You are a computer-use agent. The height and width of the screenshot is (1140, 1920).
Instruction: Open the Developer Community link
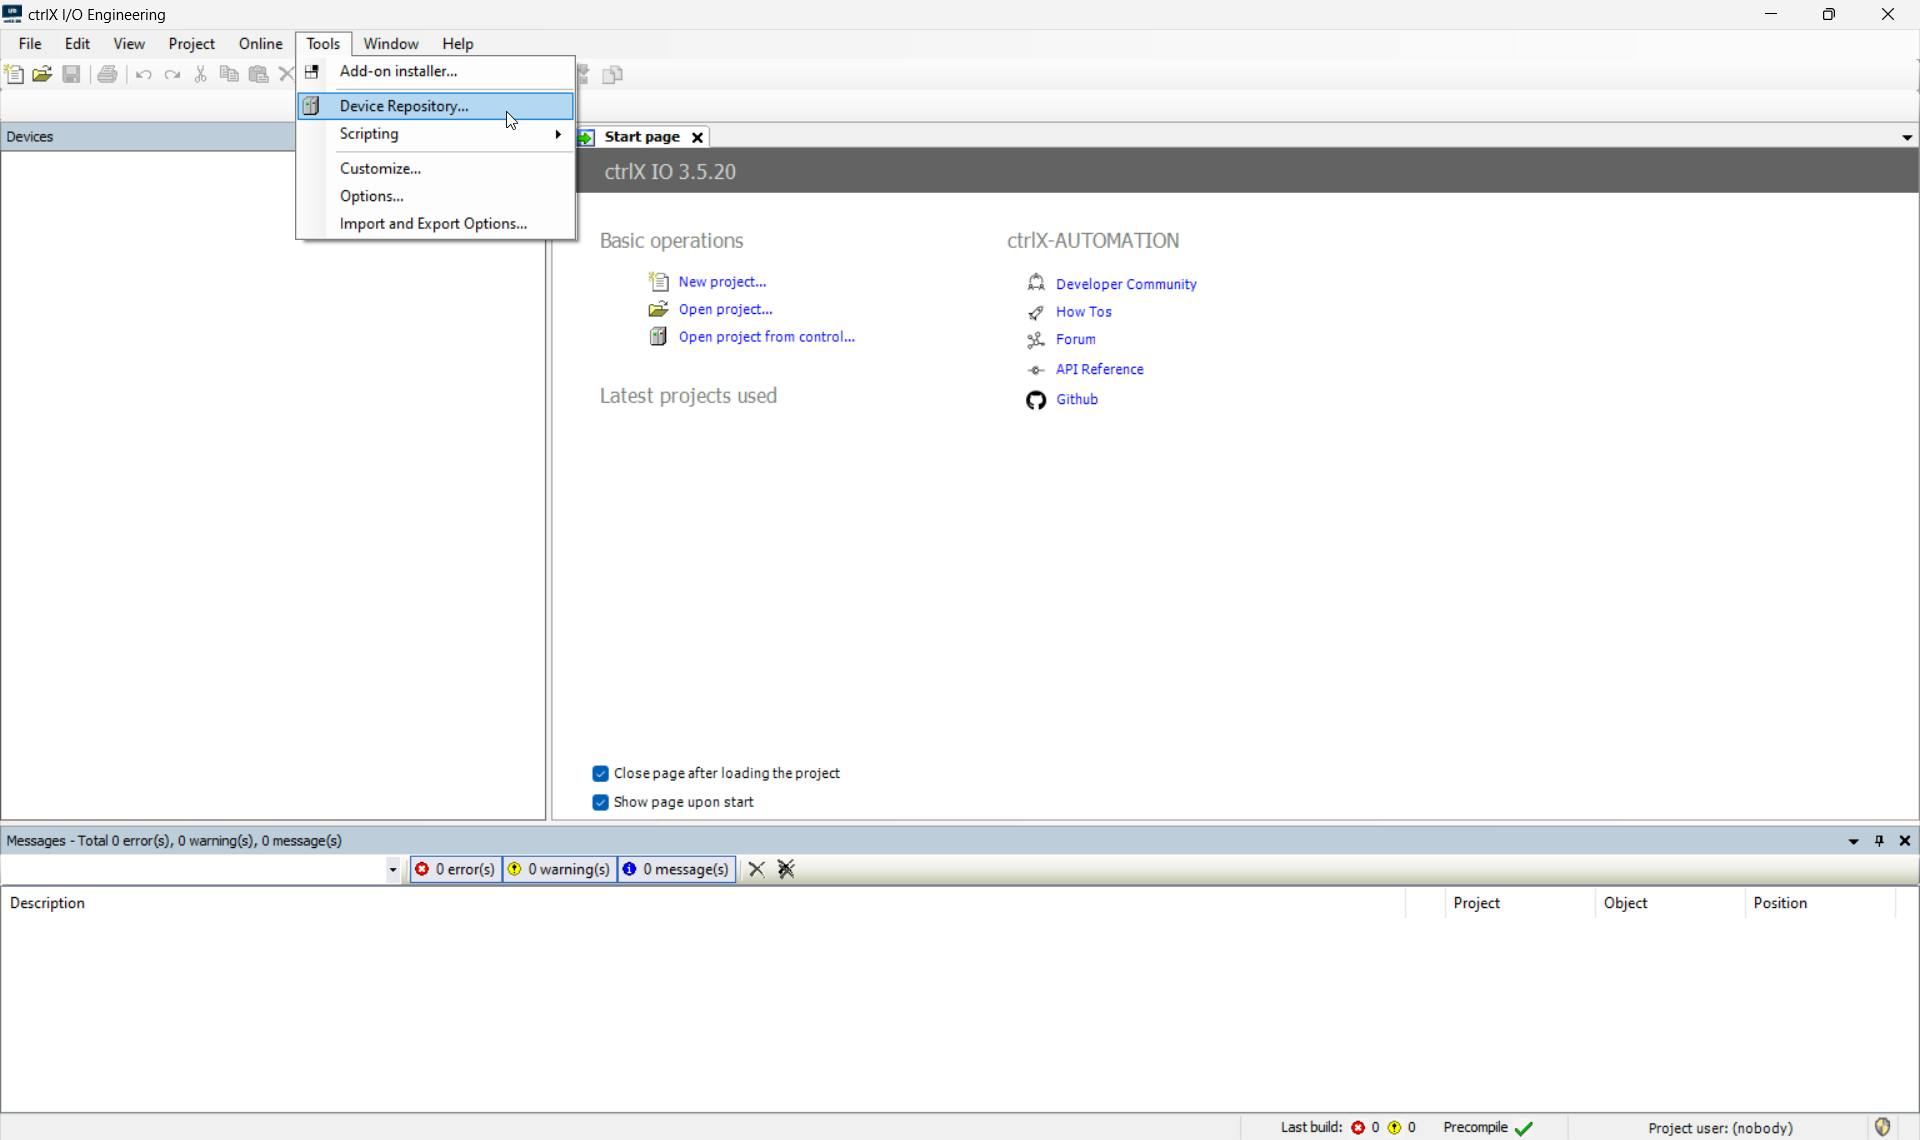click(1126, 284)
